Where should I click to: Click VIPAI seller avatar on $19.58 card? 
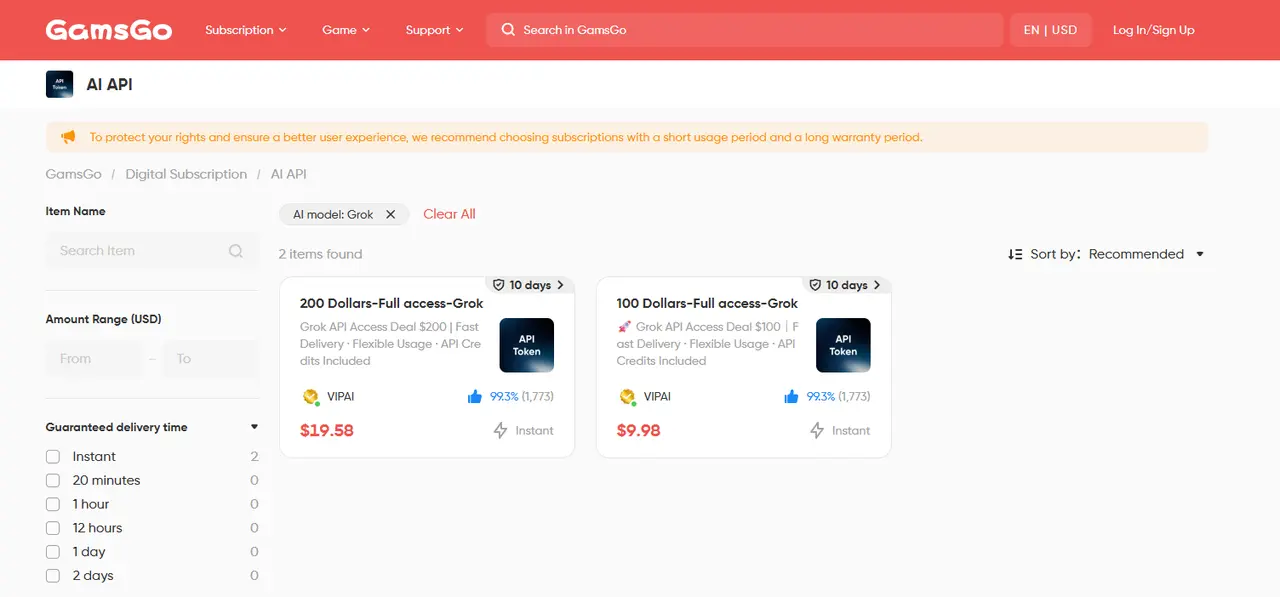(x=311, y=397)
